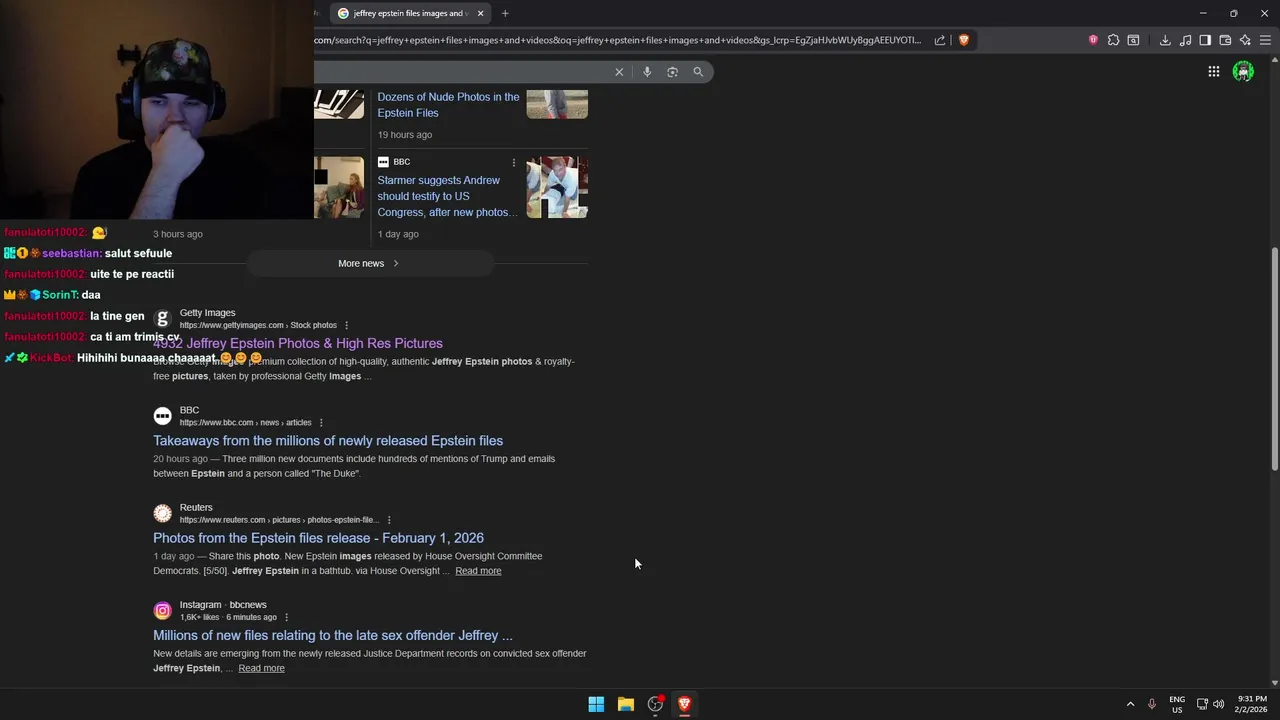1280x720 pixels.
Task: Clear the search box with X icon
Action: click(619, 72)
